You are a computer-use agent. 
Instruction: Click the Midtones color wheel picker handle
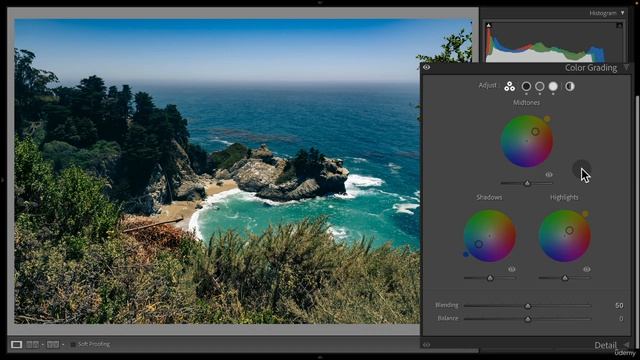click(535, 132)
